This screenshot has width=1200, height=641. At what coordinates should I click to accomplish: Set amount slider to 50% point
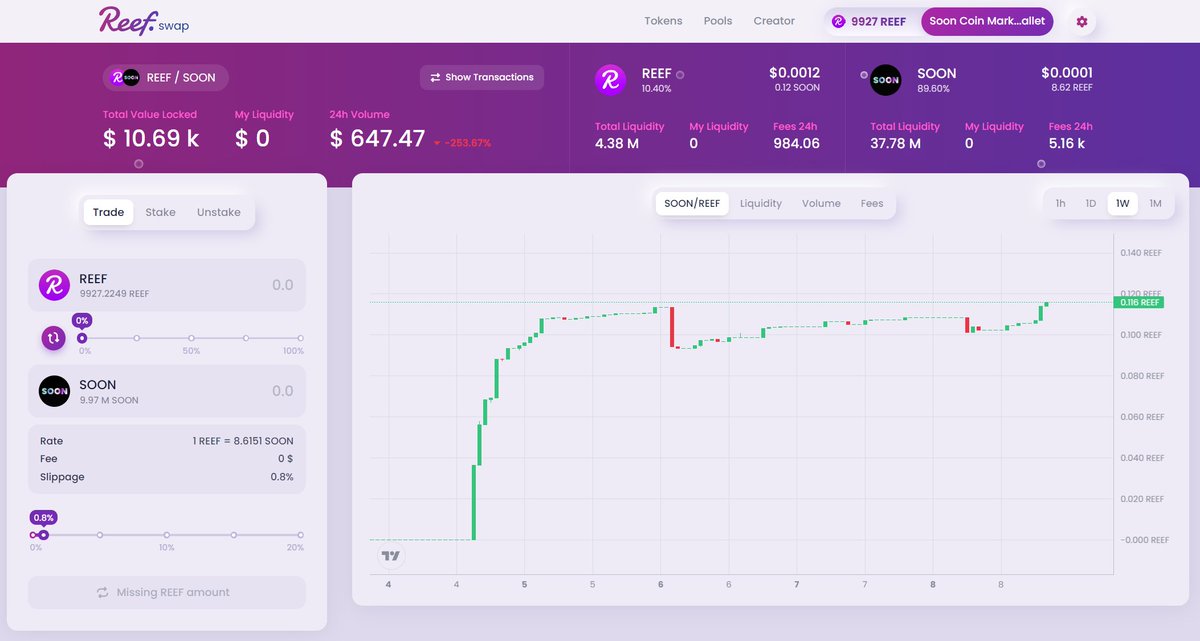coord(192,338)
